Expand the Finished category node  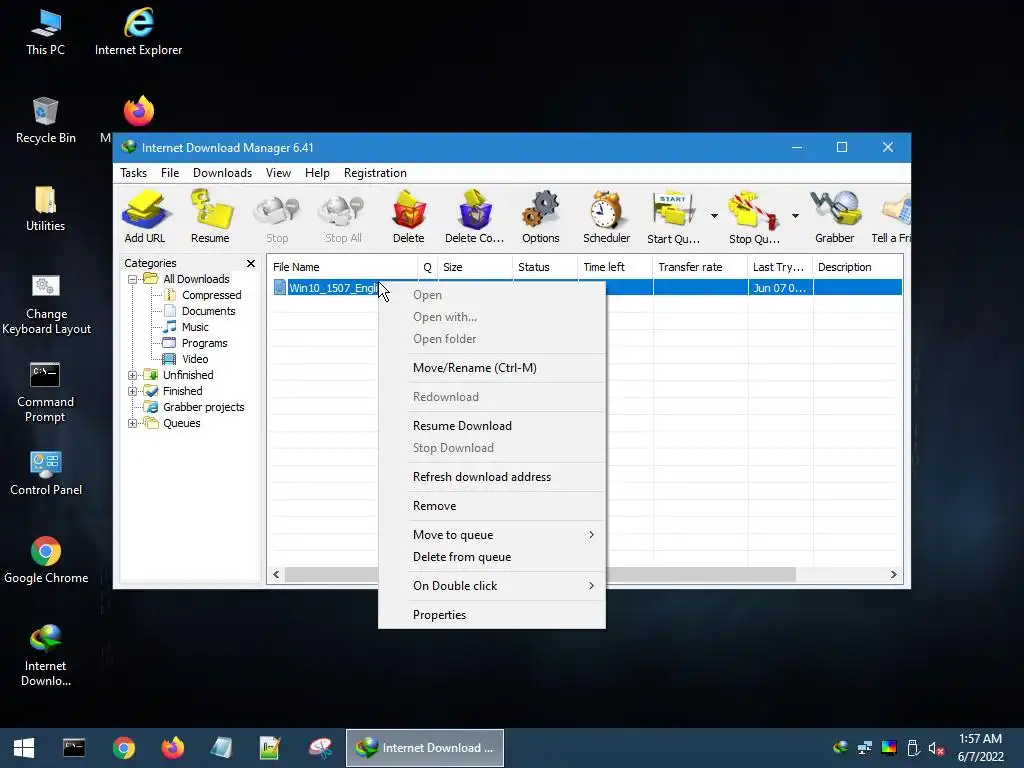[133, 391]
